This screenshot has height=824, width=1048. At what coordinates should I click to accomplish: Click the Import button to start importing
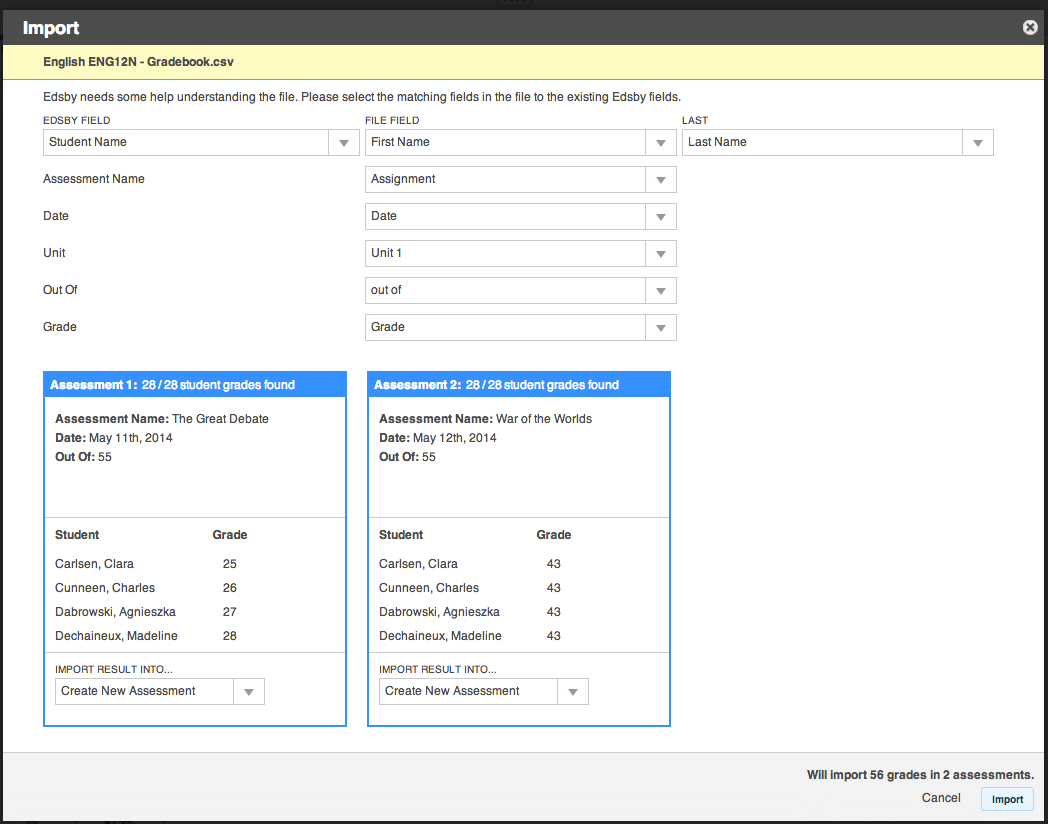1007,798
